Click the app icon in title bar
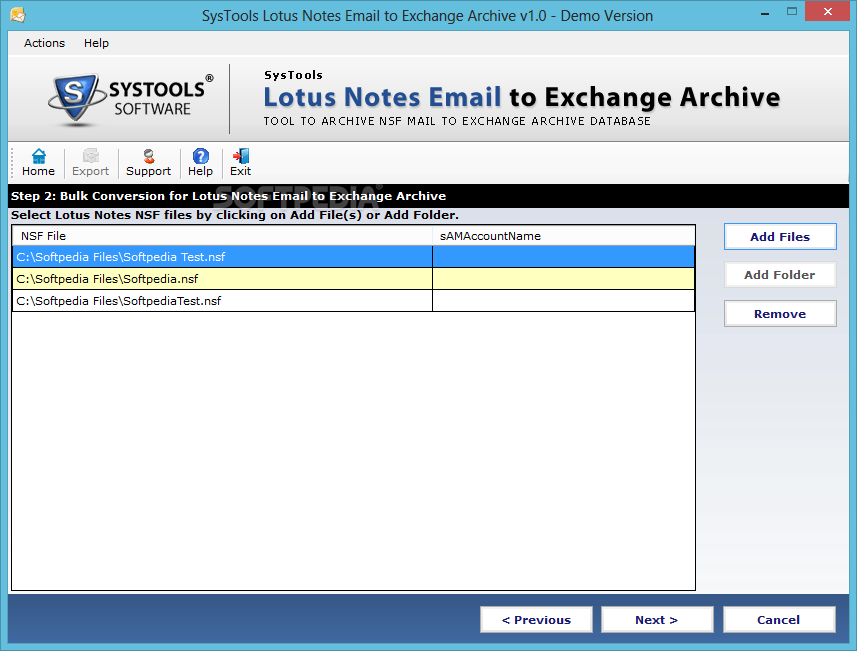 [17, 15]
